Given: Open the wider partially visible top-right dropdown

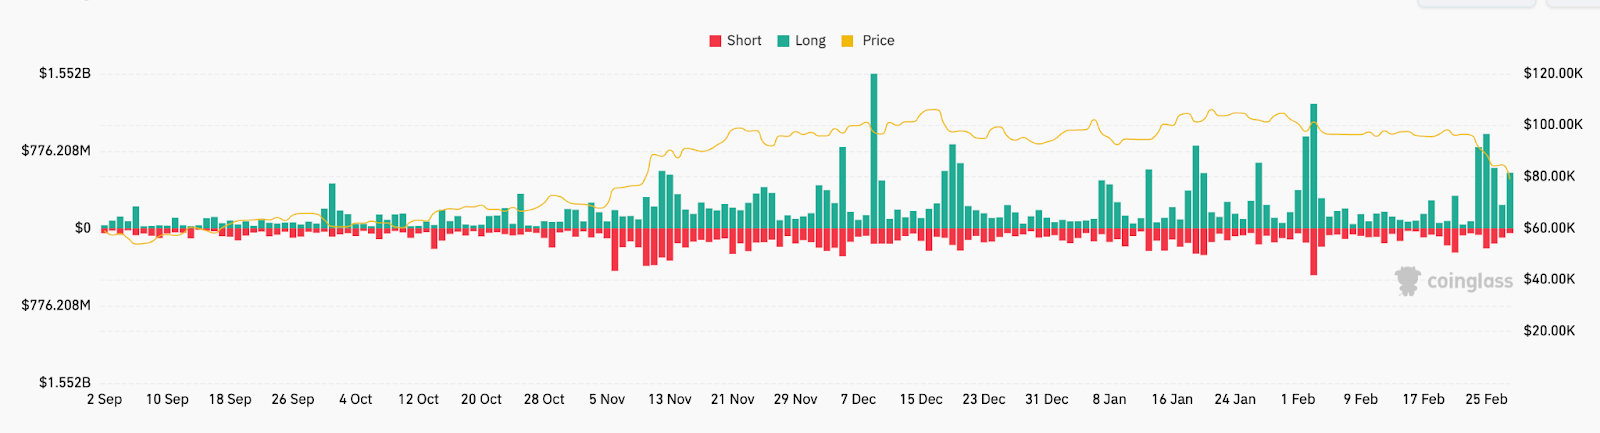Looking at the screenshot, I should click(1476, 3).
